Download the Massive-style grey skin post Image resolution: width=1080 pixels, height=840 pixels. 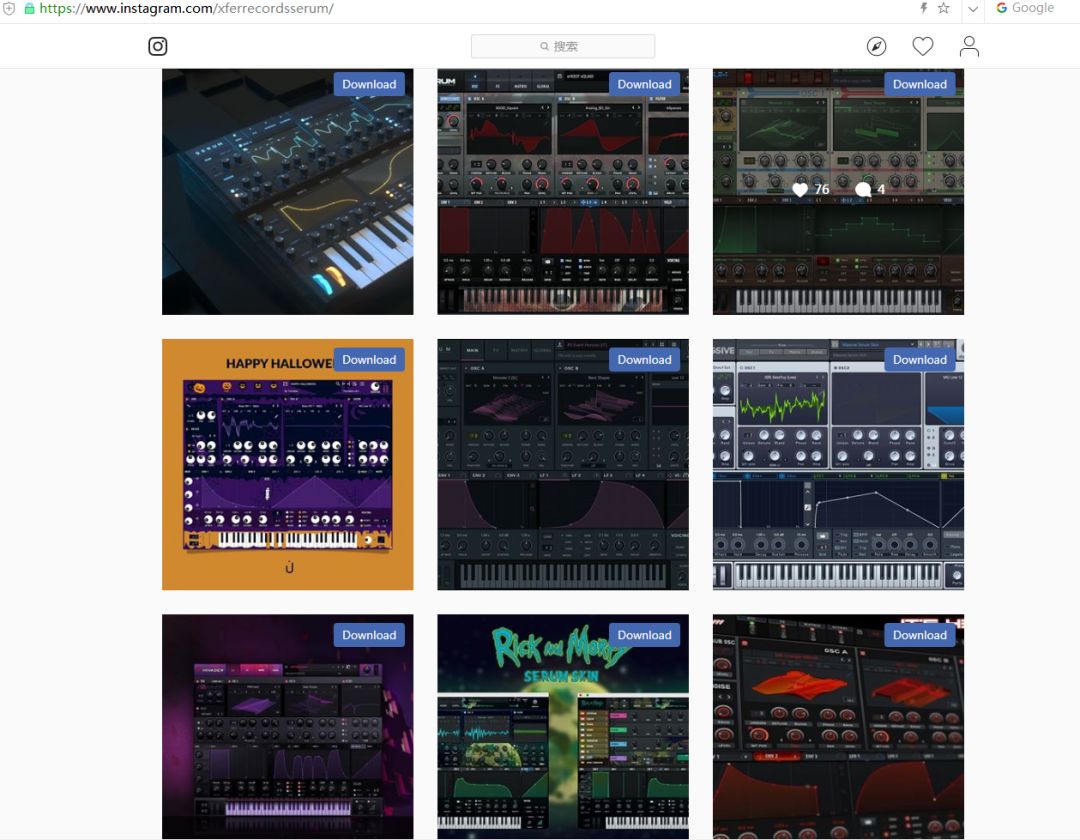click(x=920, y=359)
